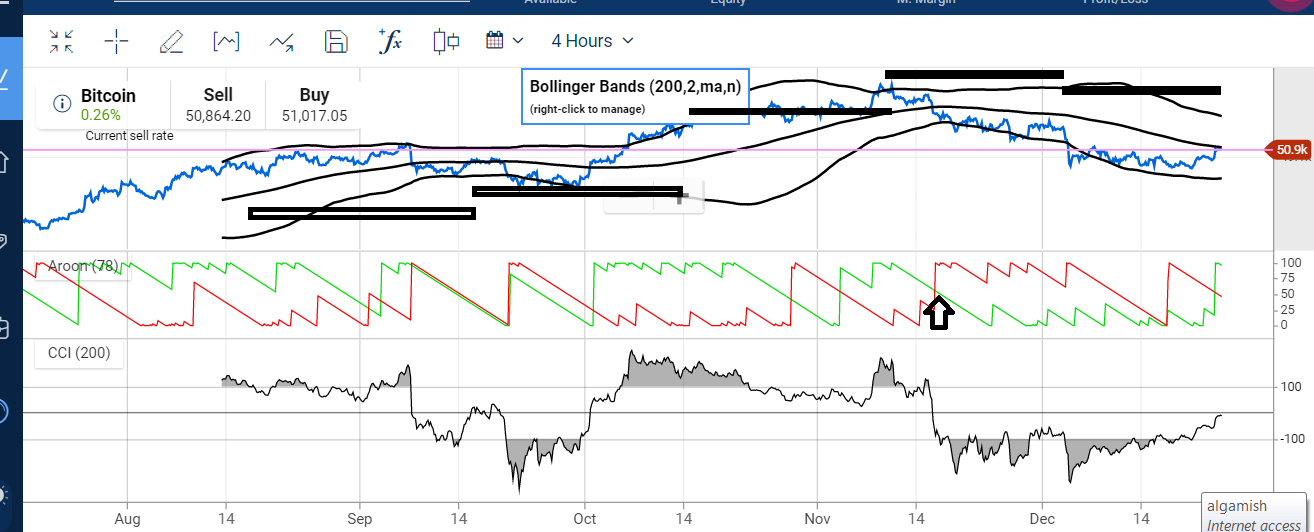Click the trend line arrow icon

[281, 41]
